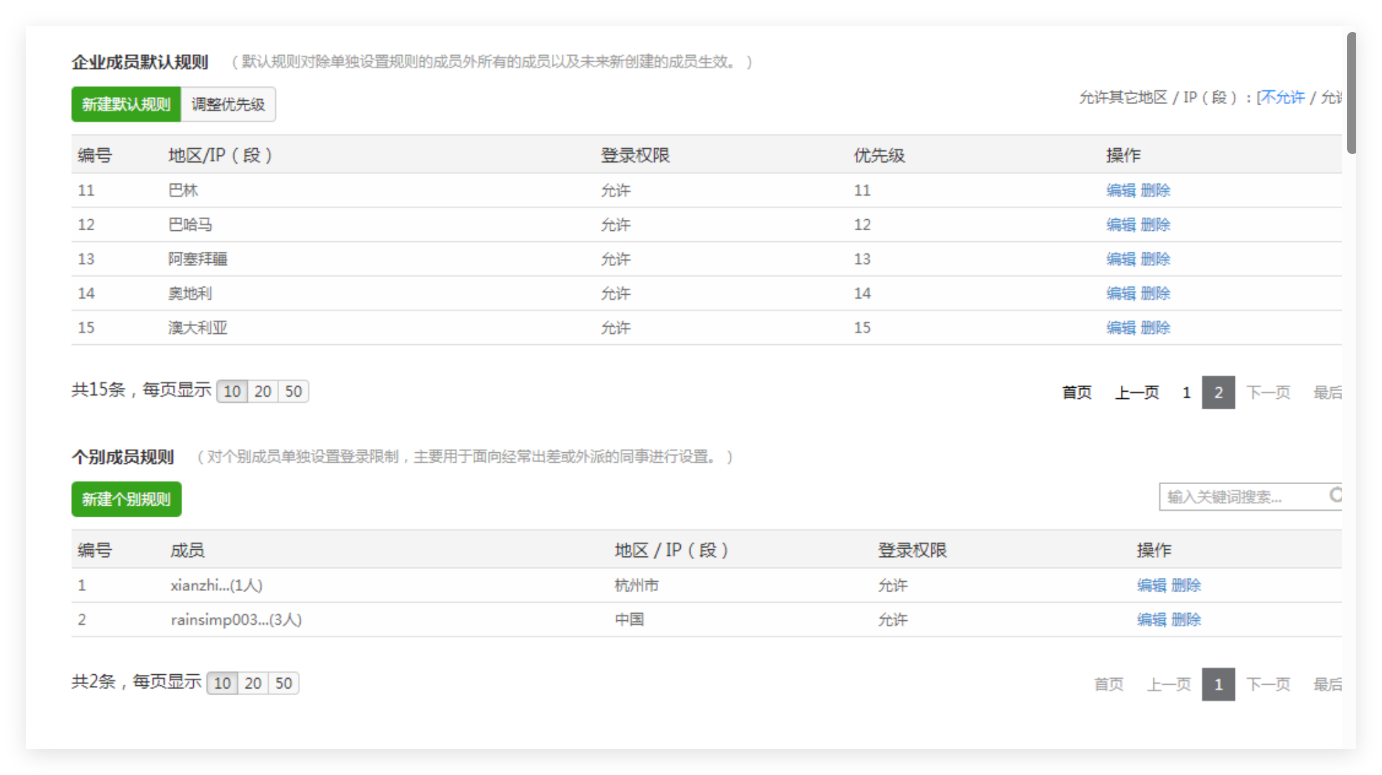The width and height of the screenshot is (1382, 775).
Task: Edit rule 15 澳大利亚
Action: click(x=1121, y=327)
